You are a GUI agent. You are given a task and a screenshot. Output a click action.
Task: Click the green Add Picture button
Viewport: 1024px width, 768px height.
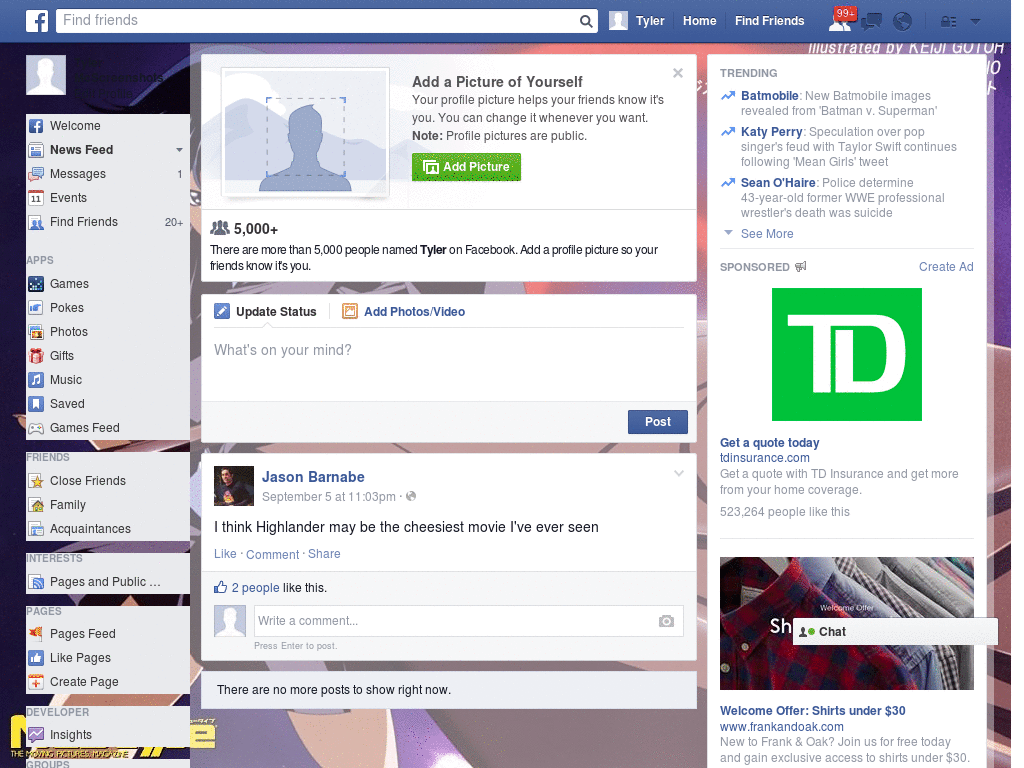466,167
